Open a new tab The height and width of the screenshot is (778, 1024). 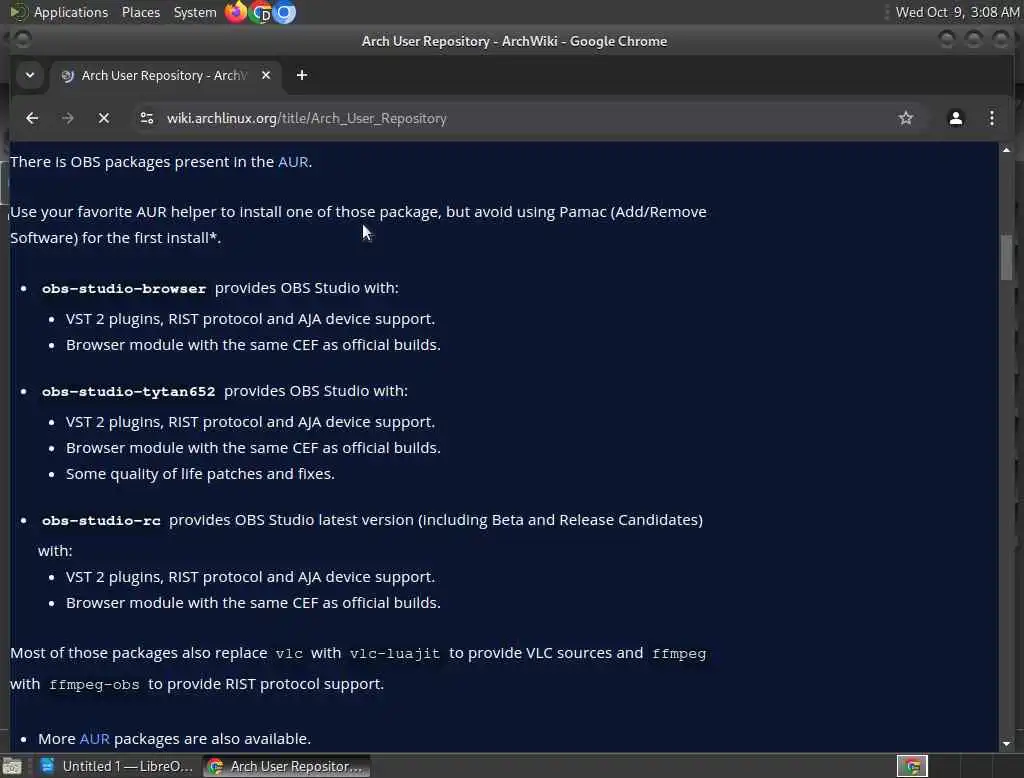point(302,75)
